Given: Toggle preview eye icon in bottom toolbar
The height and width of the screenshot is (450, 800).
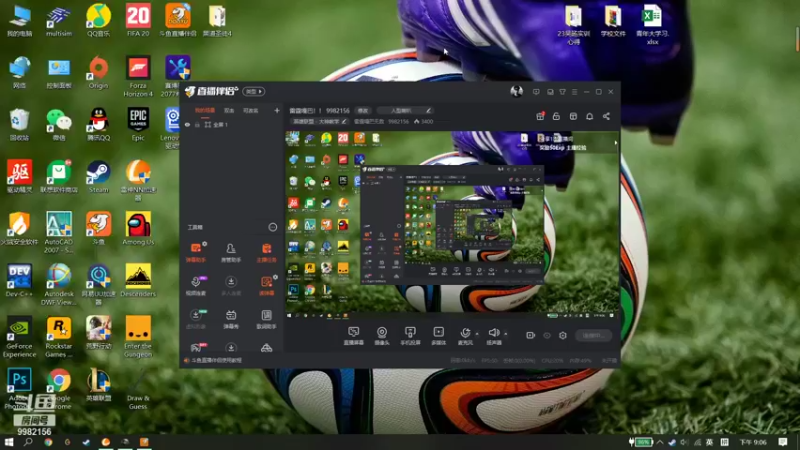Looking at the screenshot, I should click(x=547, y=335).
